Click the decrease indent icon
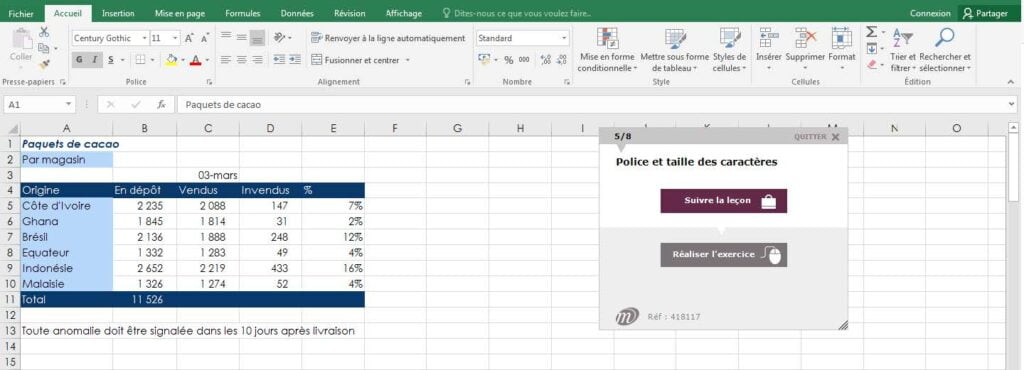The image size is (1024, 370). point(279,59)
